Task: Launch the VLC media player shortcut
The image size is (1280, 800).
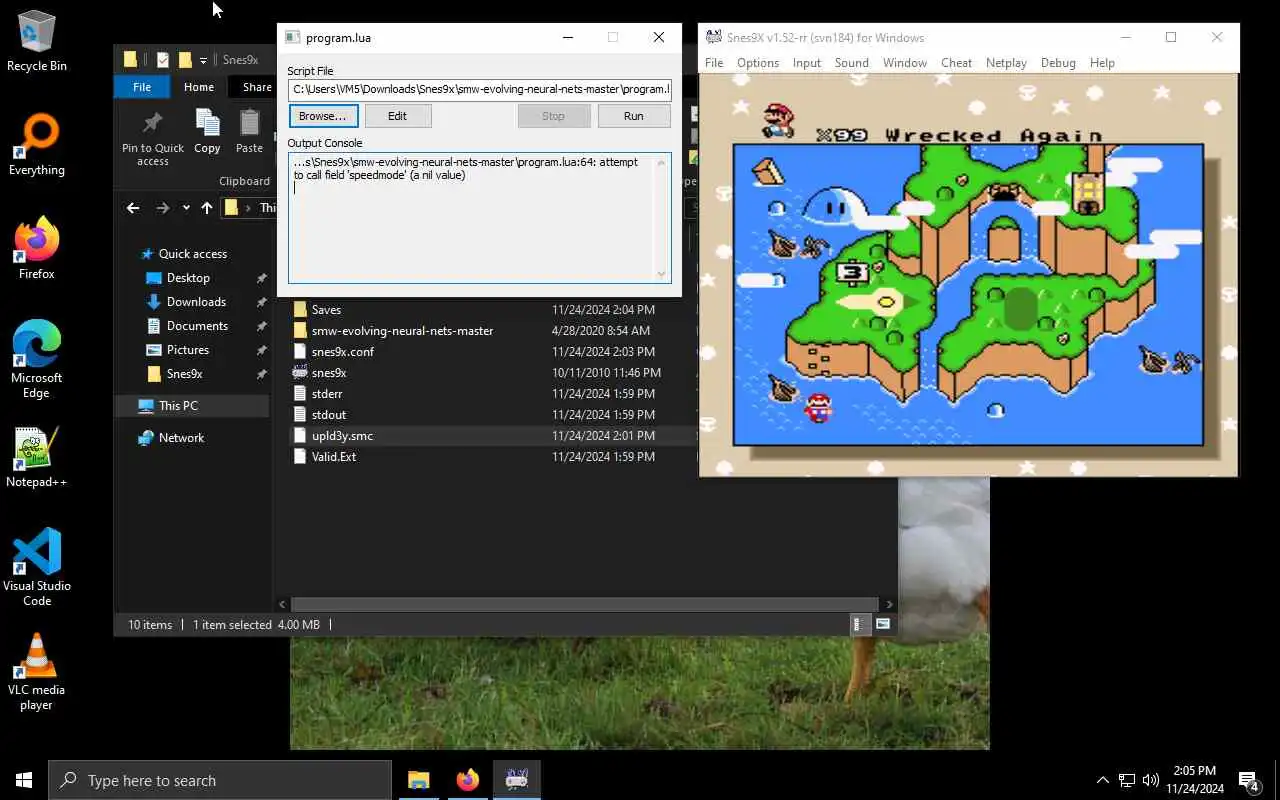Action: coord(37,672)
